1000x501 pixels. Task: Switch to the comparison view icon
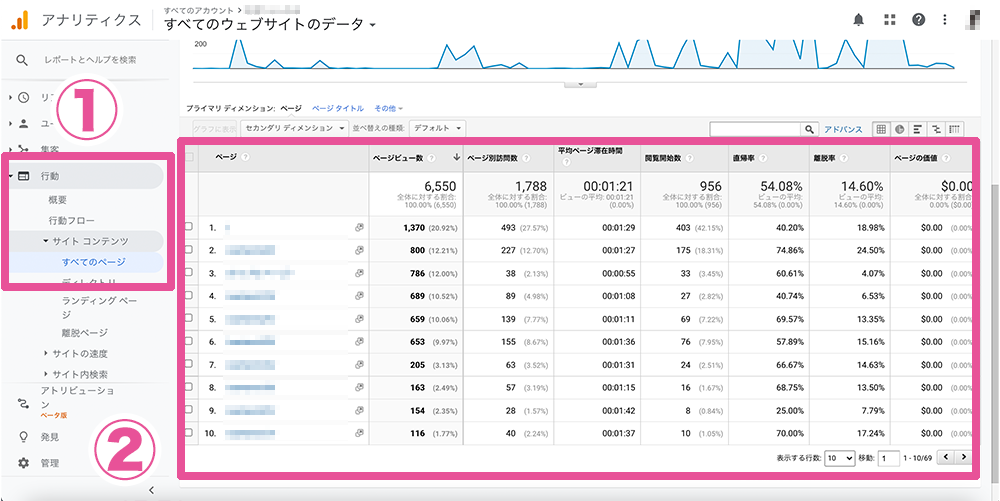click(x=936, y=129)
